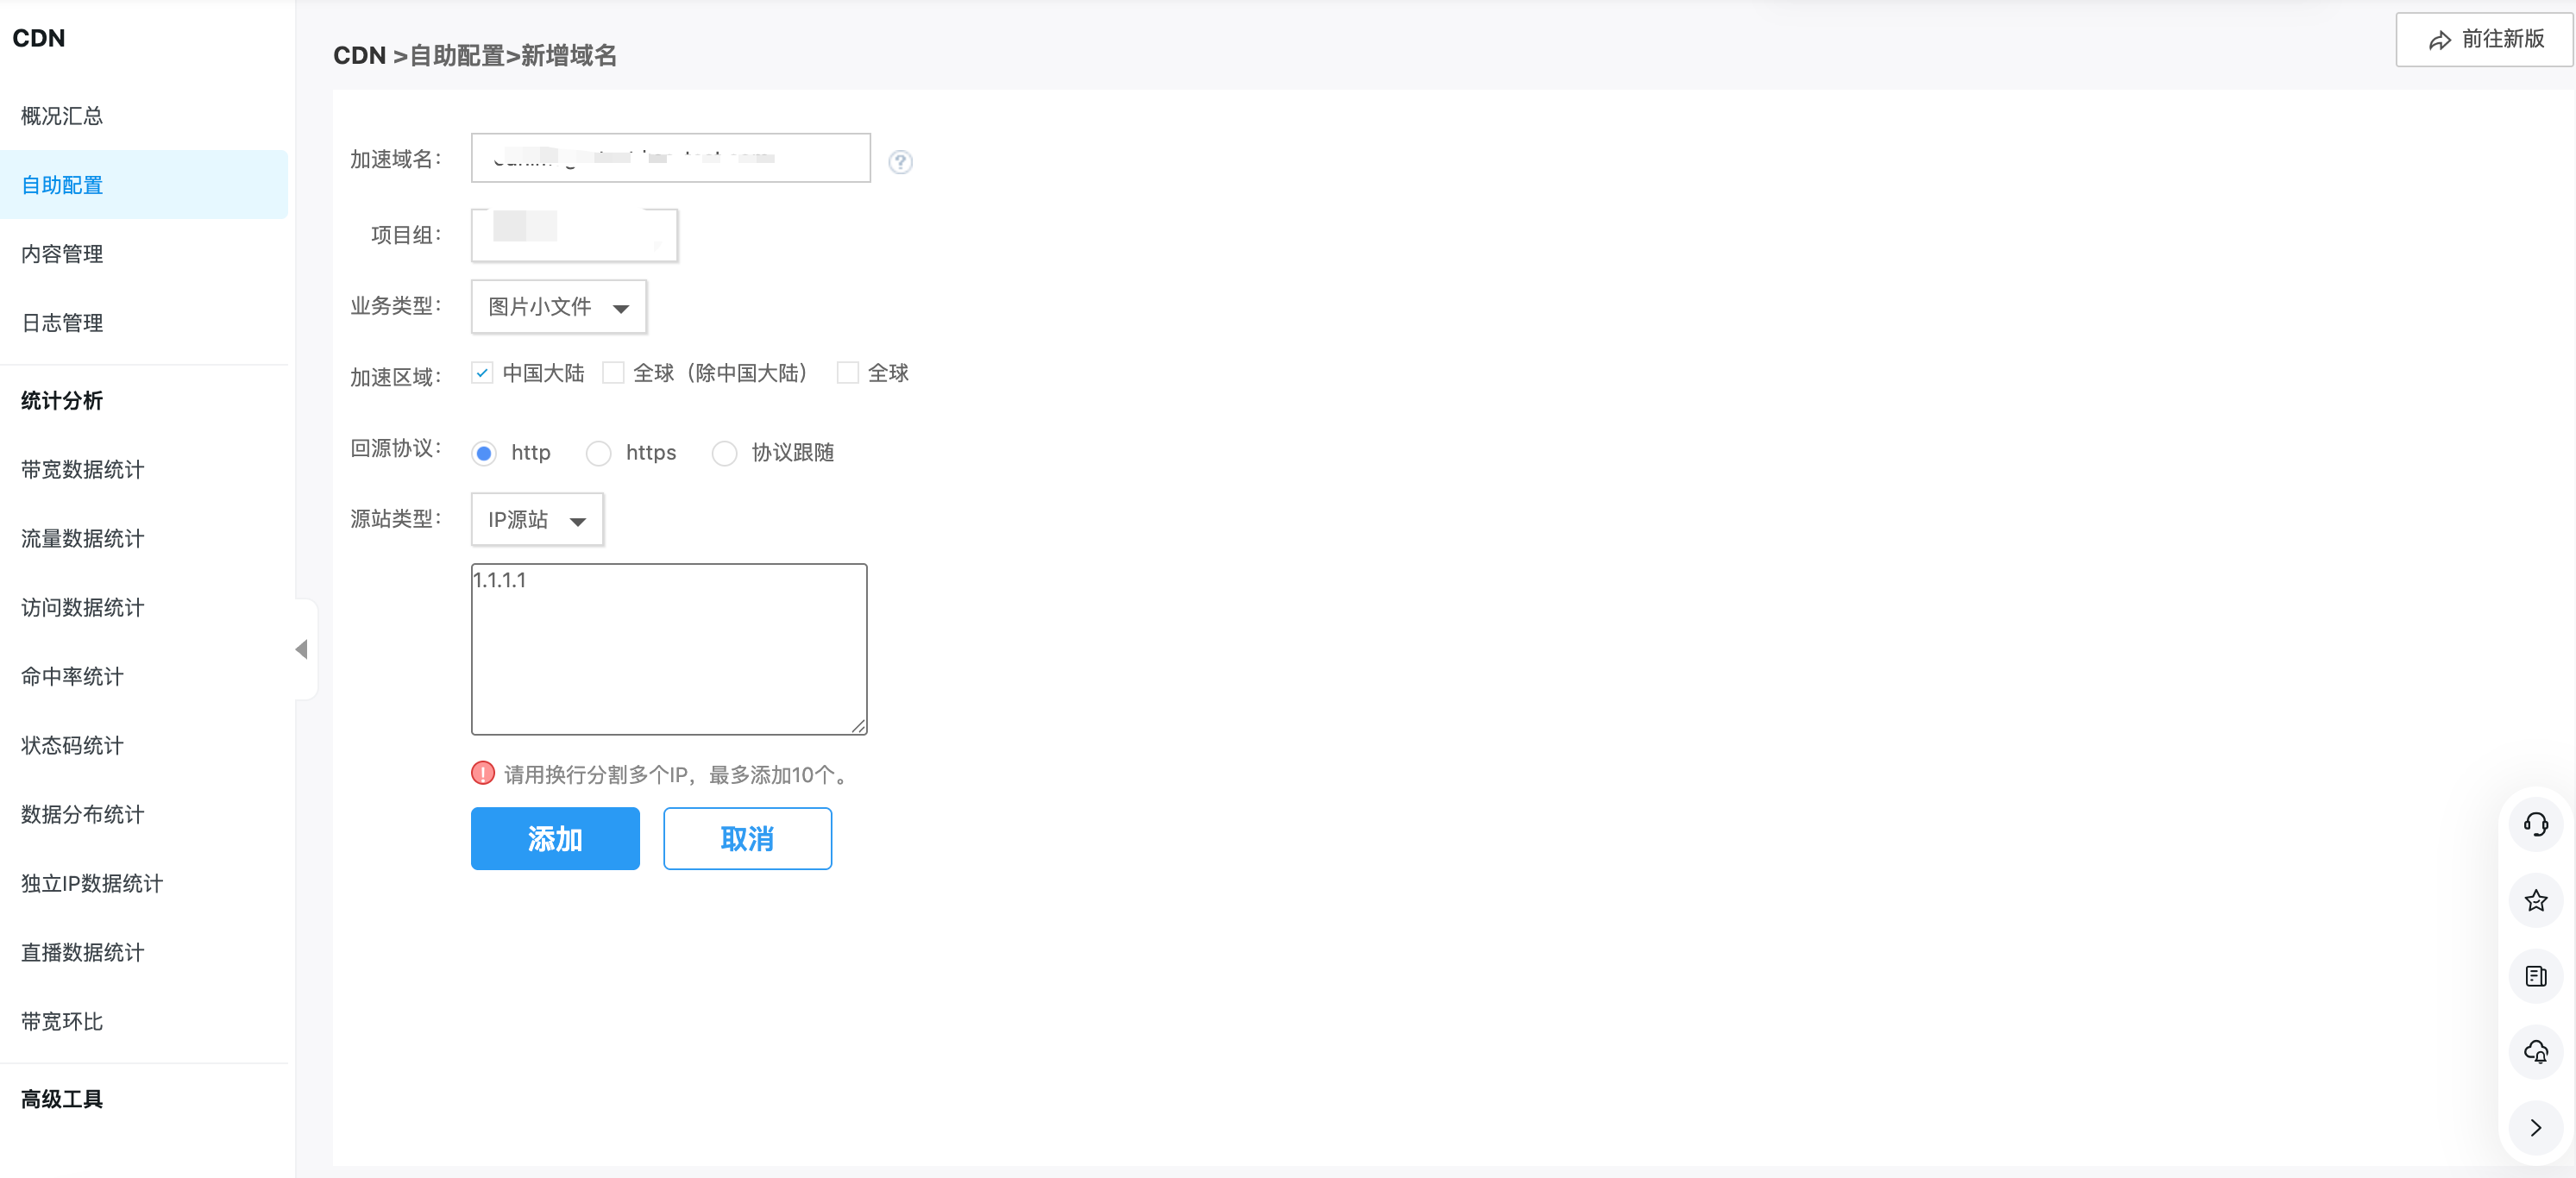
Task: Collapse sidebar with left triangle handle
Action: coord(301,649)
